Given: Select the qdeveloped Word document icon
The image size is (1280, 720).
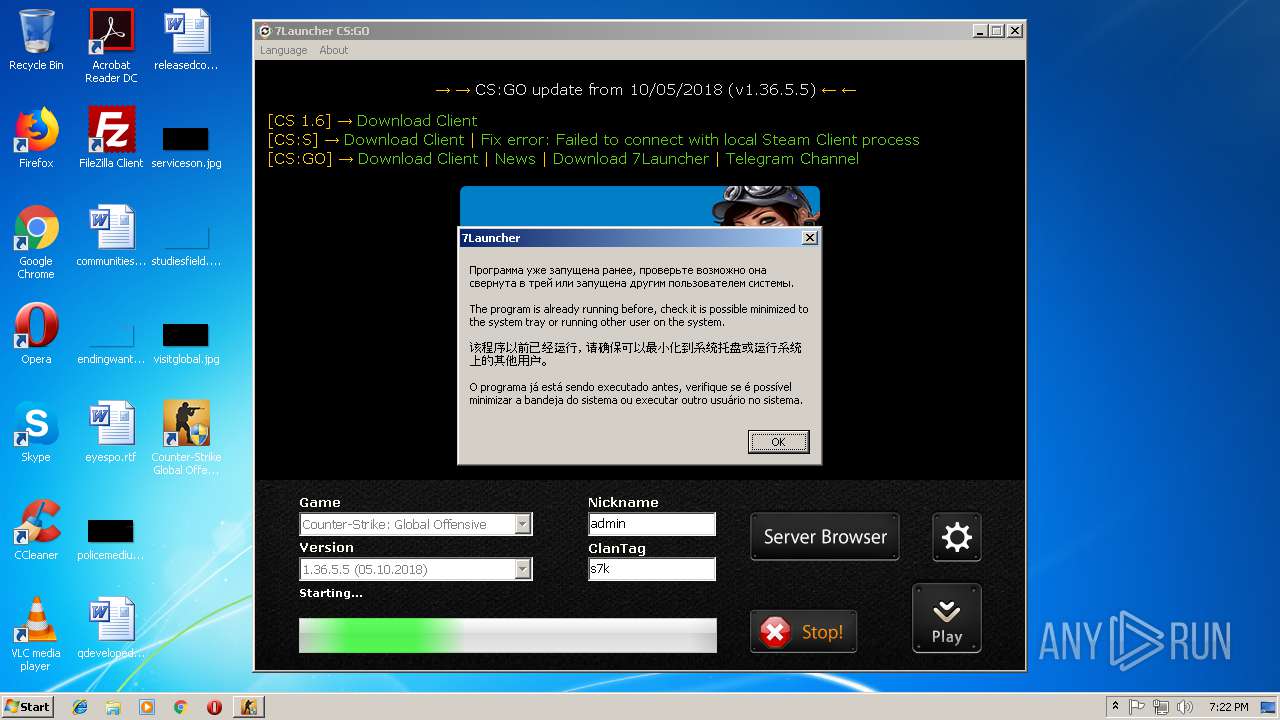Looking at the screenshot, I should click(x=111, y=628).
